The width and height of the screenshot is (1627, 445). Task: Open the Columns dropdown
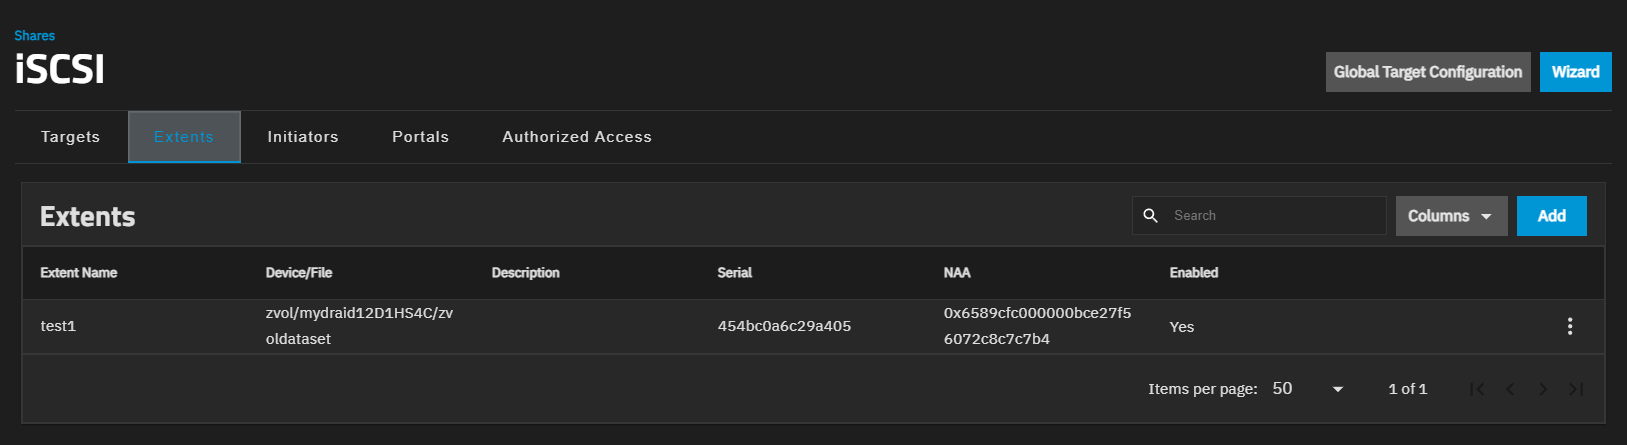tap(1450, 216)
